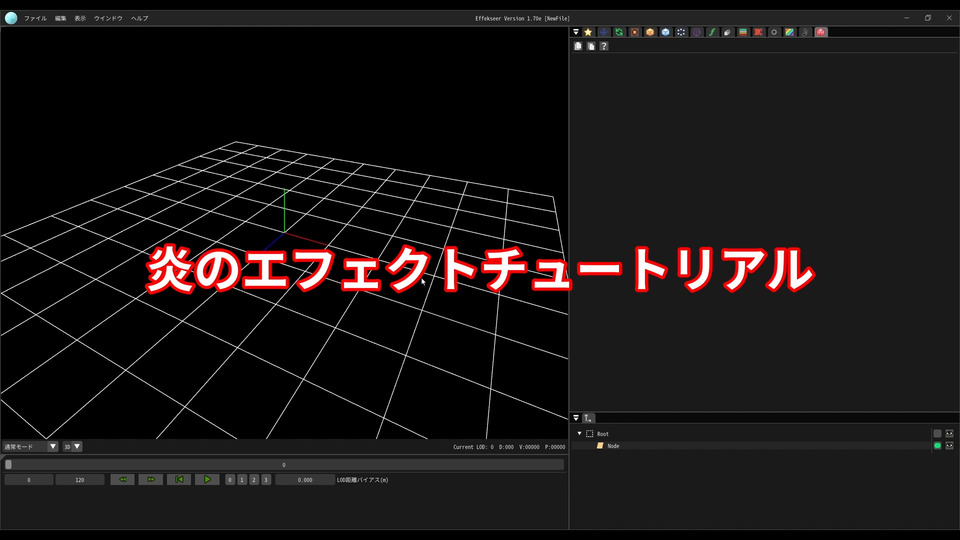The image size is (960, 540).
Task: Open the blue cube tab icon
Action: (666, 32)
